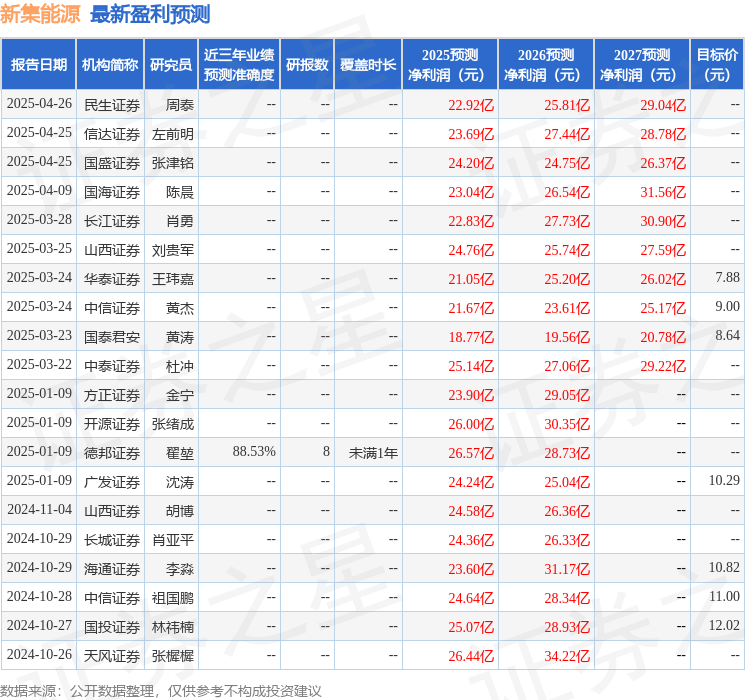Image resolution: width=745 pixels, height=700 pixels.
Task: Select 开源证券 institution cell
Action: click(112, 424)
